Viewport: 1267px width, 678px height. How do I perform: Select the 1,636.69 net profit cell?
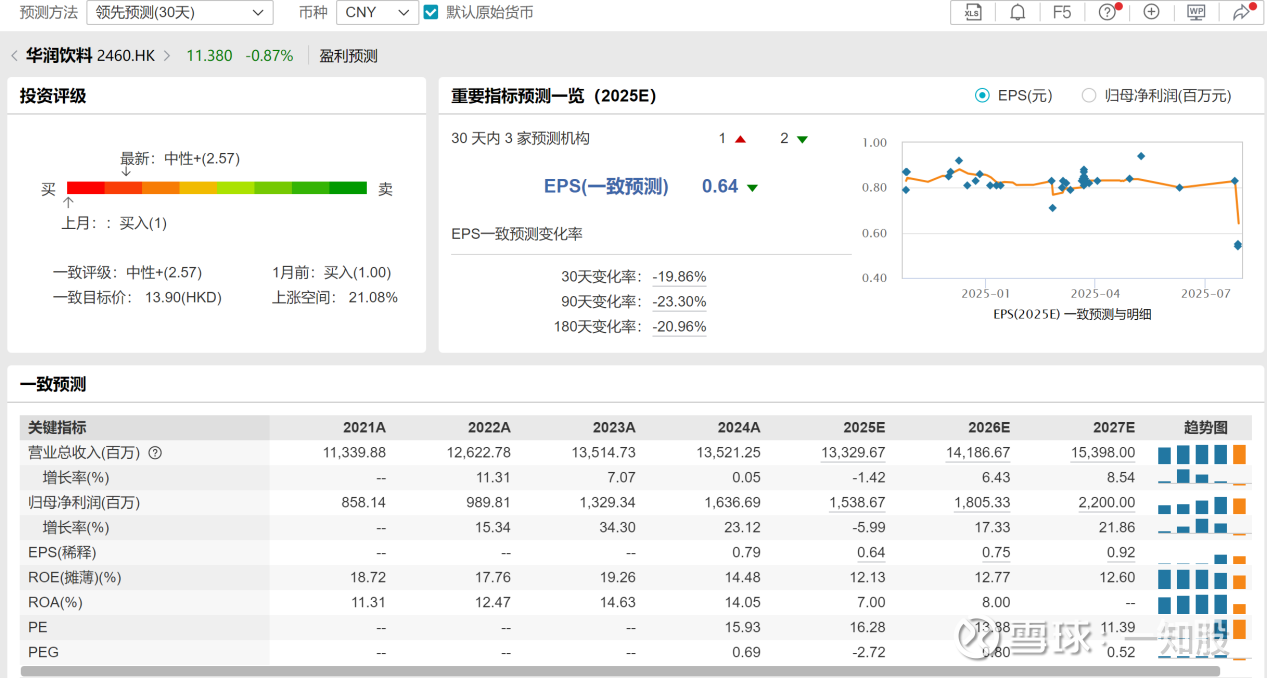[733, 503]
